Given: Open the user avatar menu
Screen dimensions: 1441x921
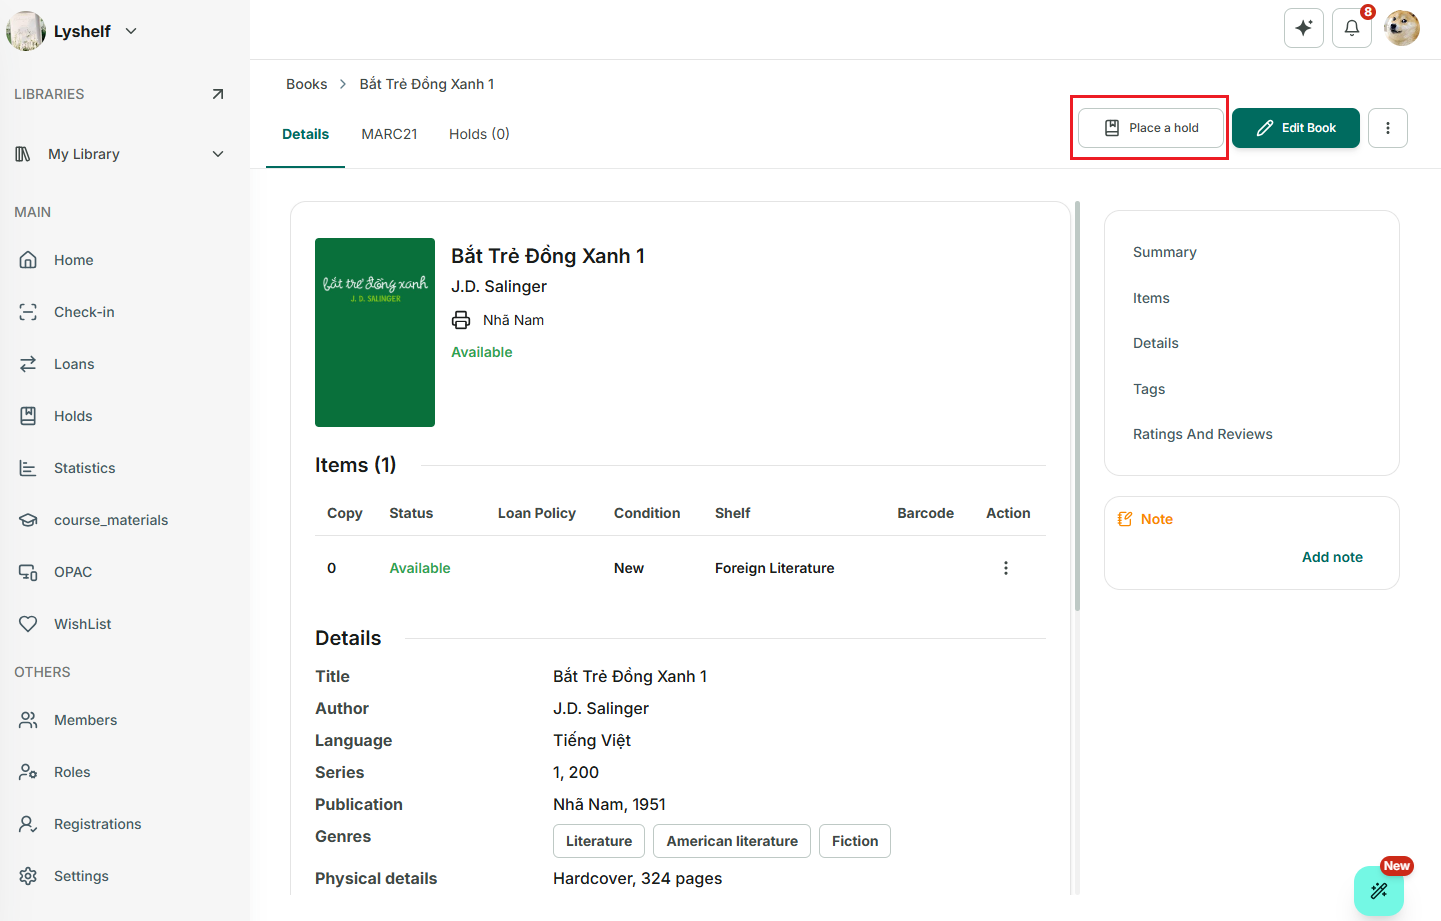Looking at the screenshot, I should pyautogui.click(x=1402, y=28).
